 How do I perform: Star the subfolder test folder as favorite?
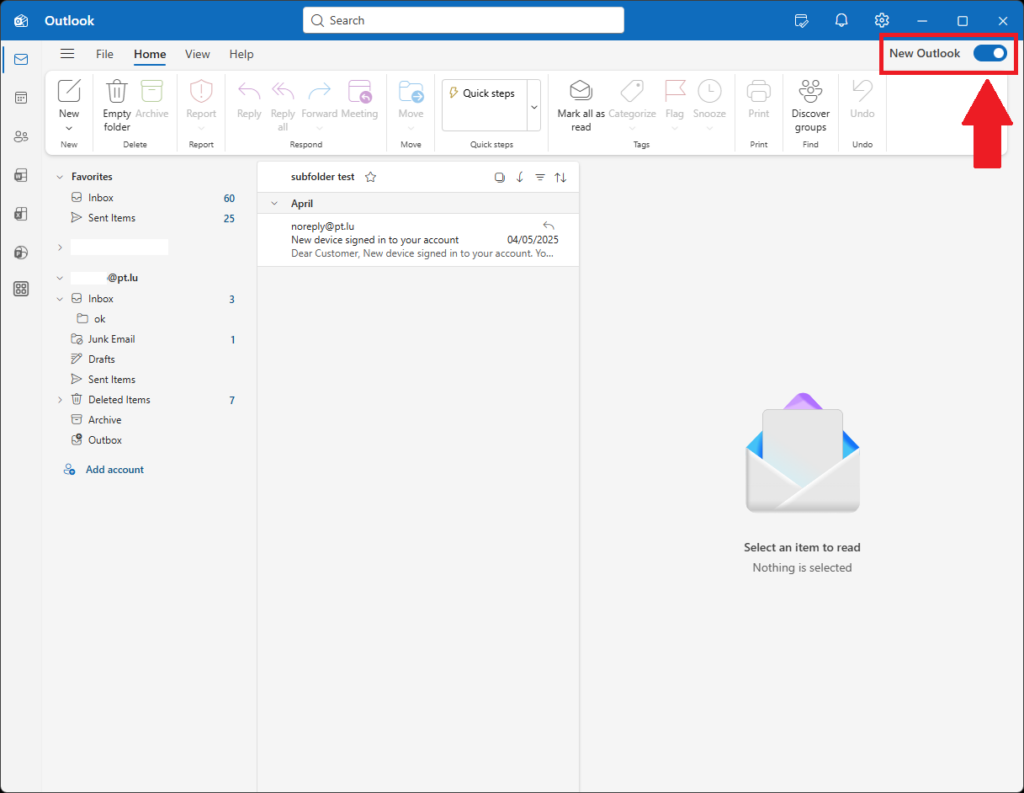pos(370,177)
